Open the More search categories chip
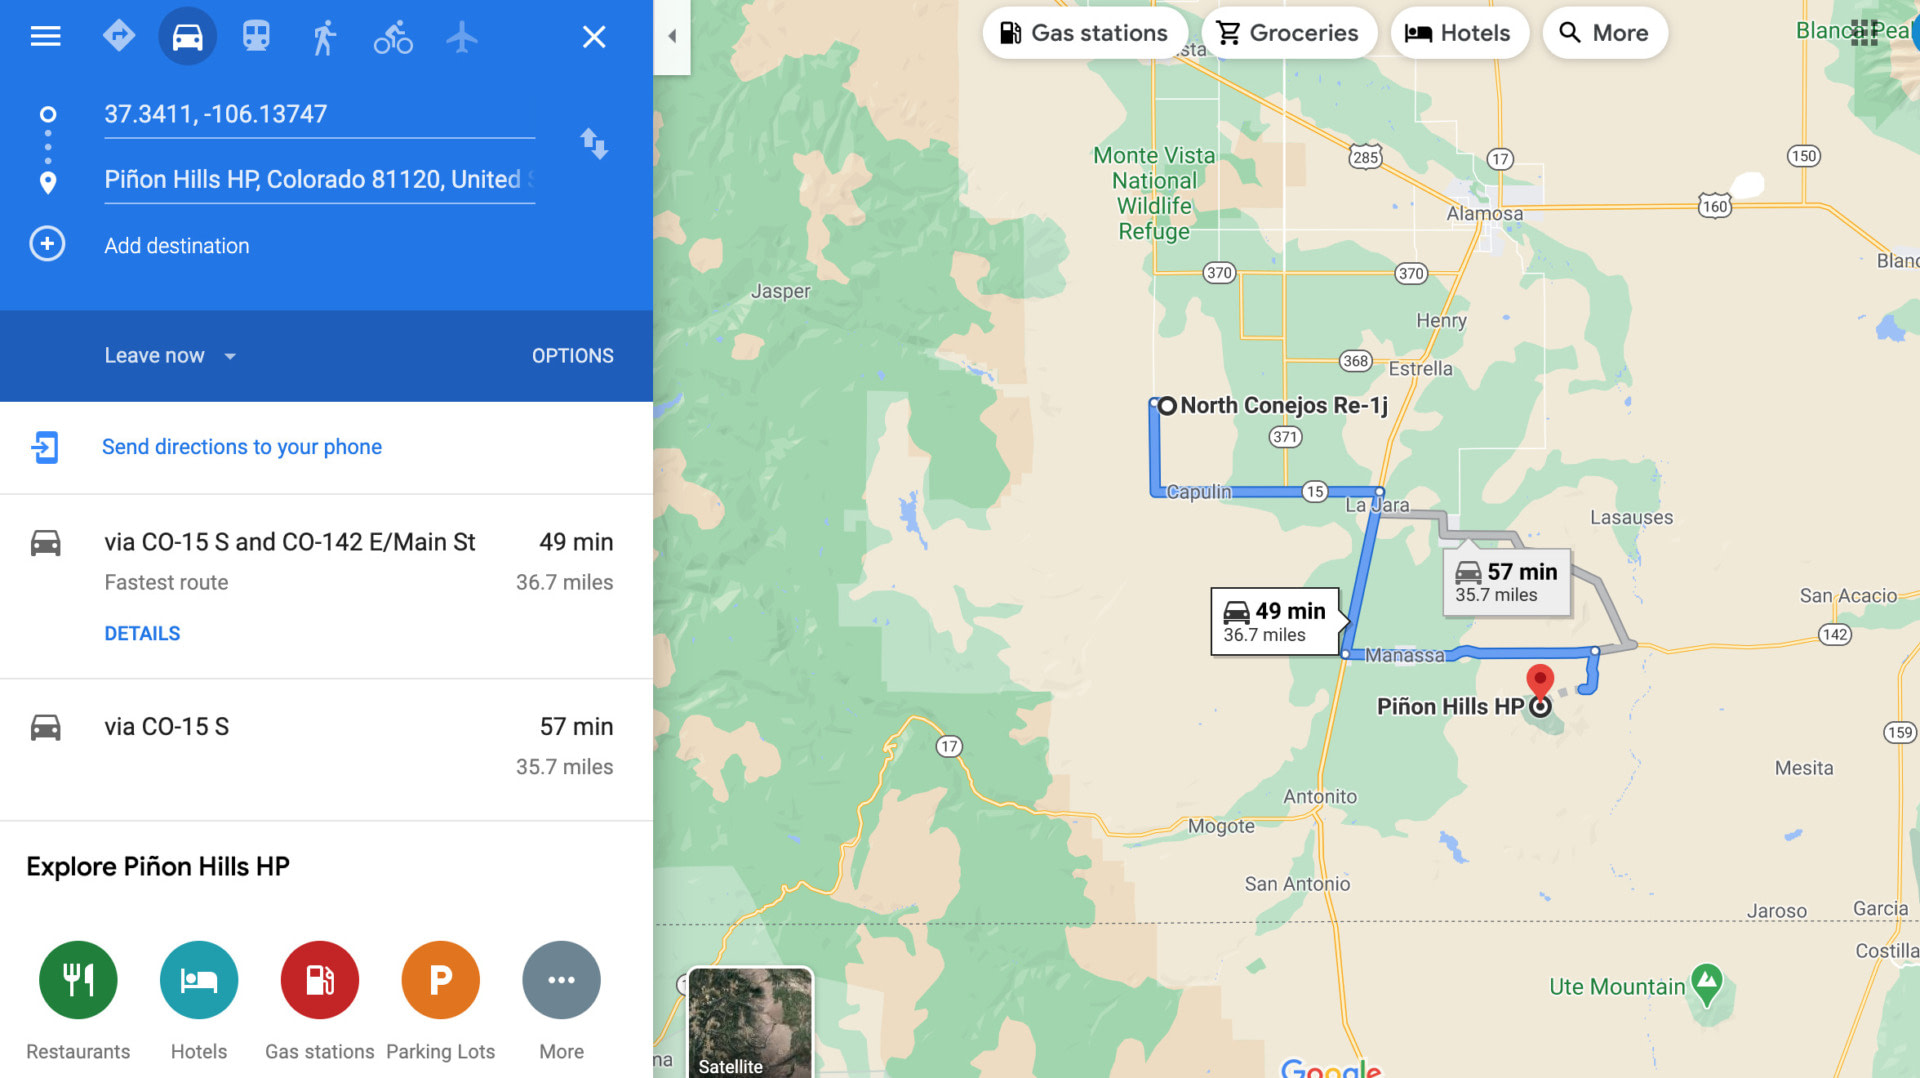This screenshot has height=1078, width=1920. [1604, 33]
